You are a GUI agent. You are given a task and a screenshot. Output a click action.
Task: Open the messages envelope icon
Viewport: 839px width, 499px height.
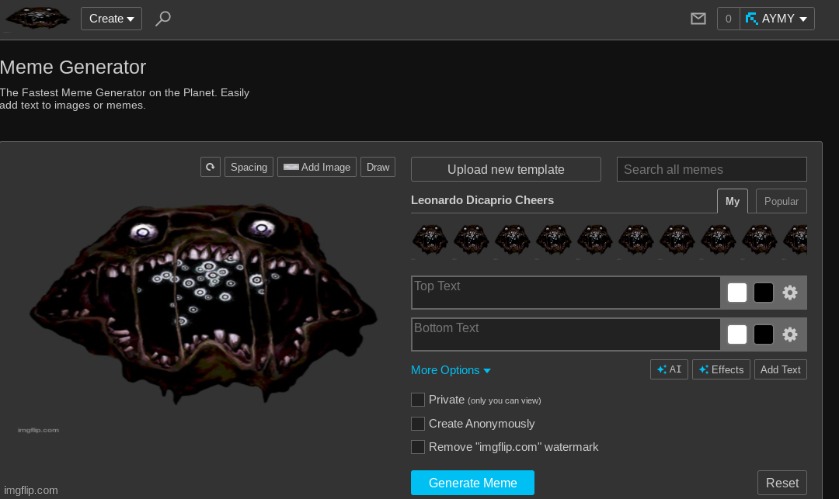coord(698,18)
